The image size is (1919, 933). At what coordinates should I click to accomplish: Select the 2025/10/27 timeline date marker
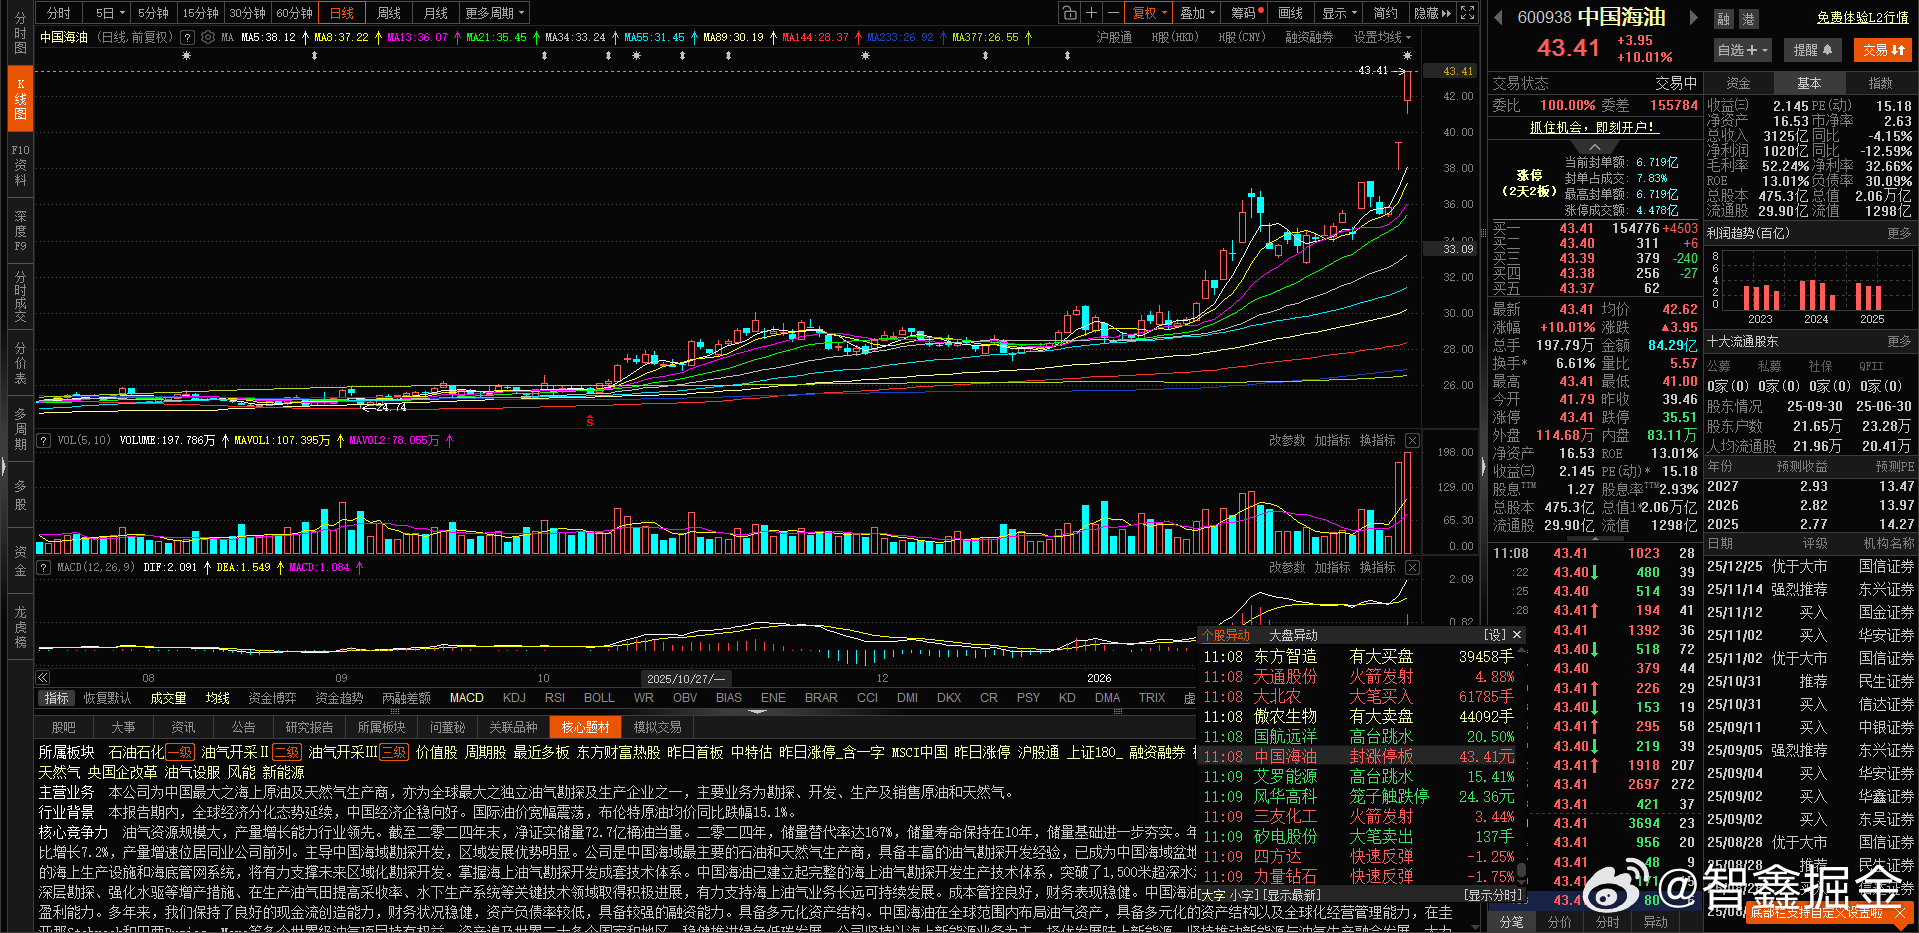(686, 679)
